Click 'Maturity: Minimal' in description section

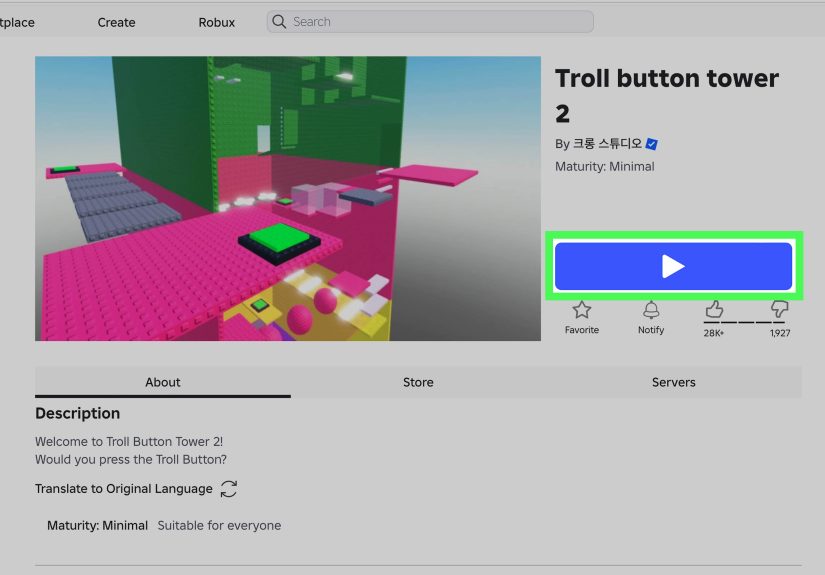pyautogui.click(x=97, y=526)
